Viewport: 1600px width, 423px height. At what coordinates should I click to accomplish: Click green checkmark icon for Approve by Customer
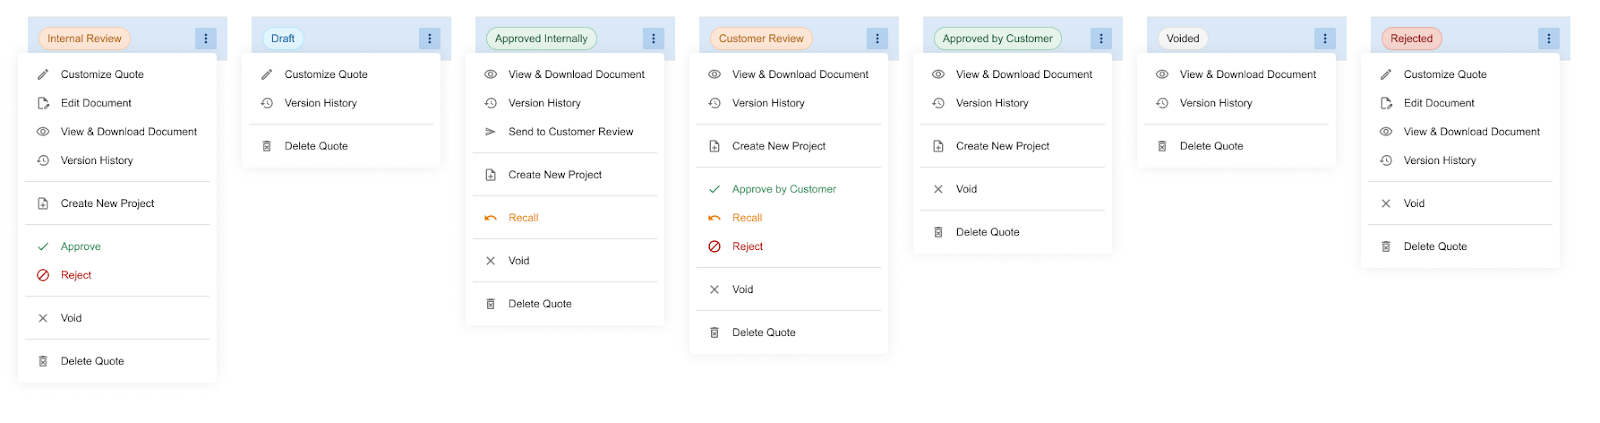coord(714,189)
